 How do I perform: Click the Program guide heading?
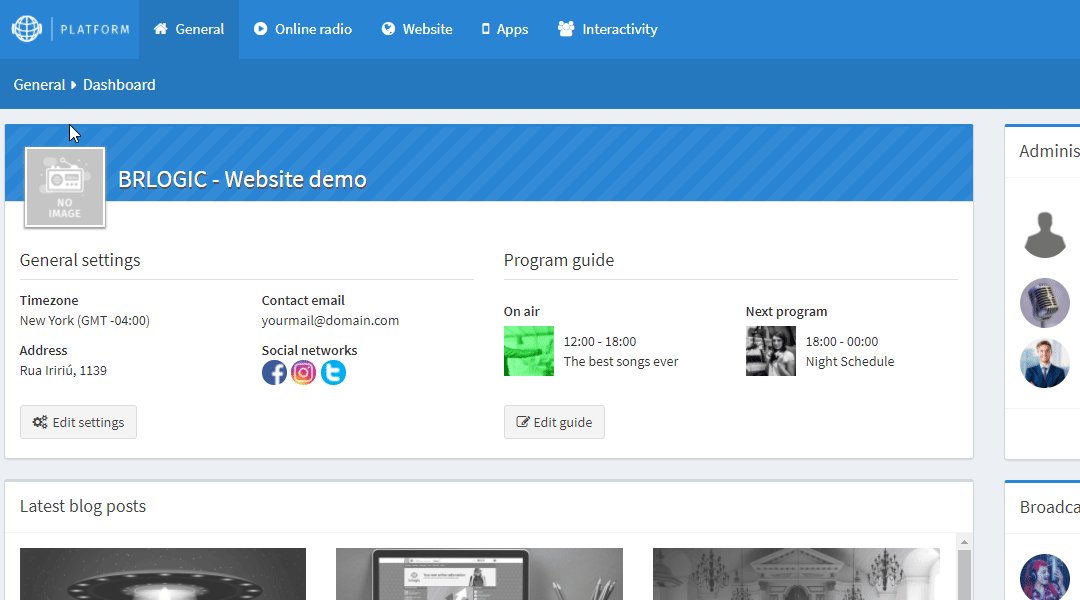pyautogui.click(x=559, y=260)
